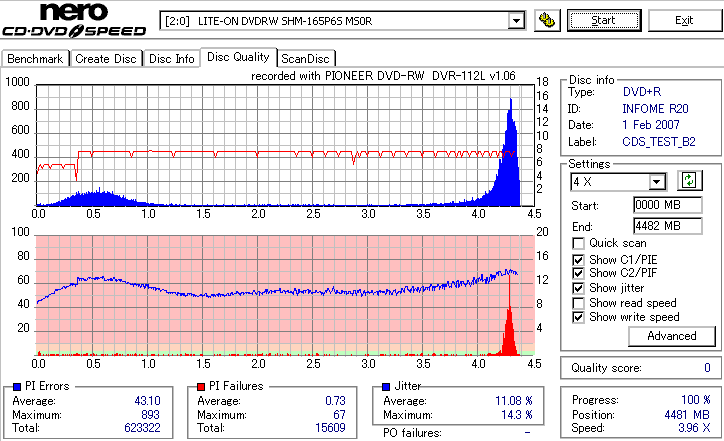Image resolution: width=724 pixels, height=441 pixels.
Task: Click the LITE-ON DVDRW drive combo box
Action: pyautogui.click(x=342, y=21)
